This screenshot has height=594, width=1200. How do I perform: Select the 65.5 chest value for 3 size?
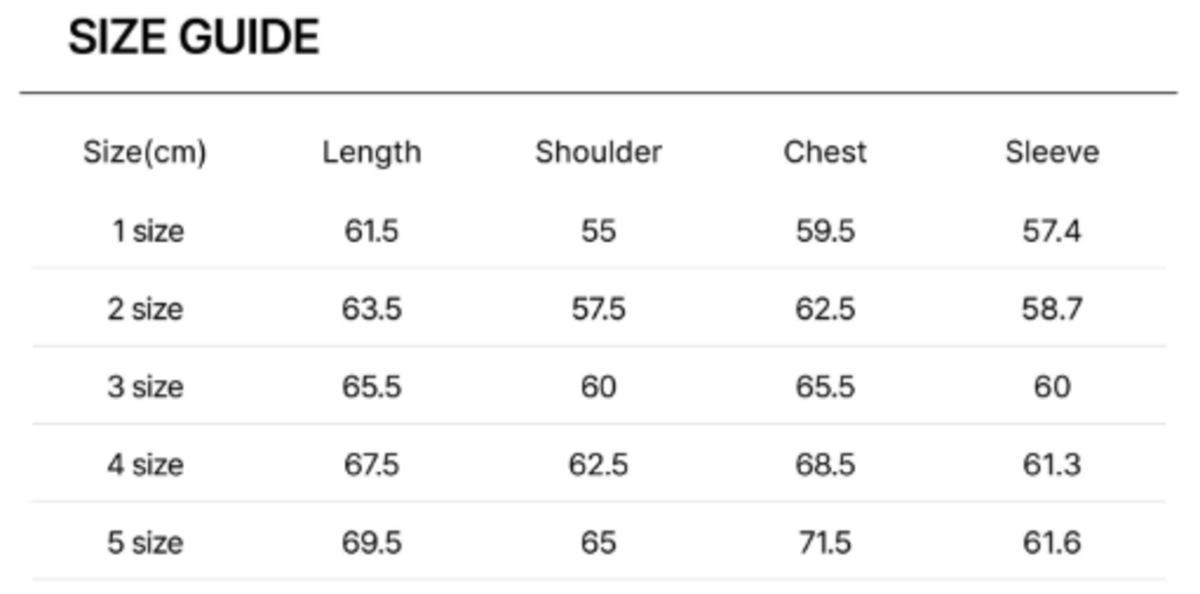point(825,387)
